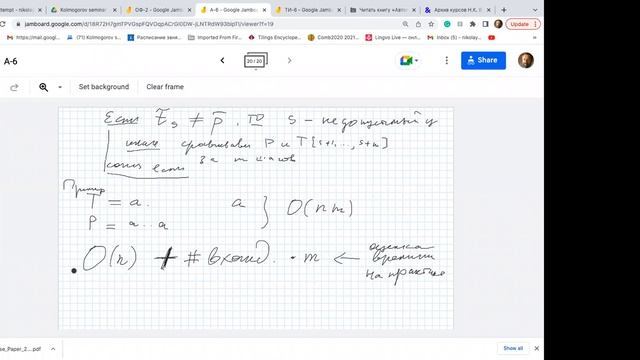
Task: Click the address bar zoom icon
Action: point(405,24)
